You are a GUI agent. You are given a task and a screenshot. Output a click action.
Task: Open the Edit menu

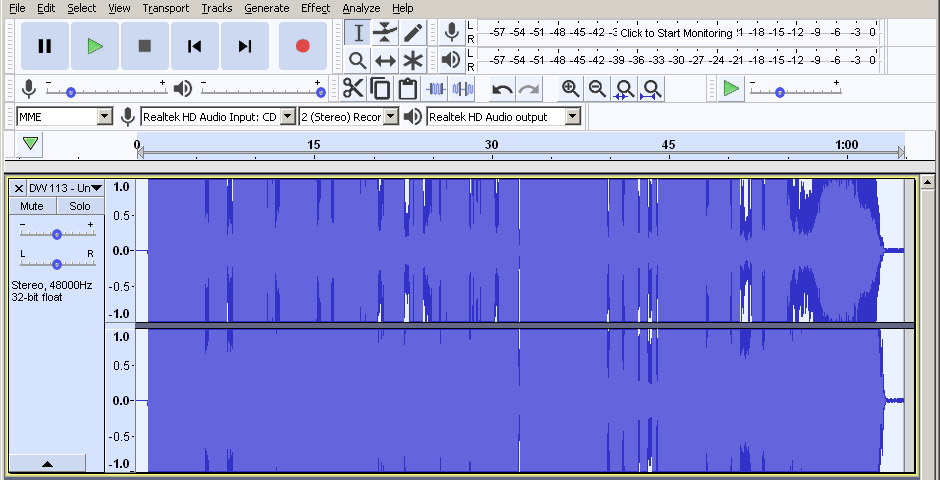coord(46,8)
